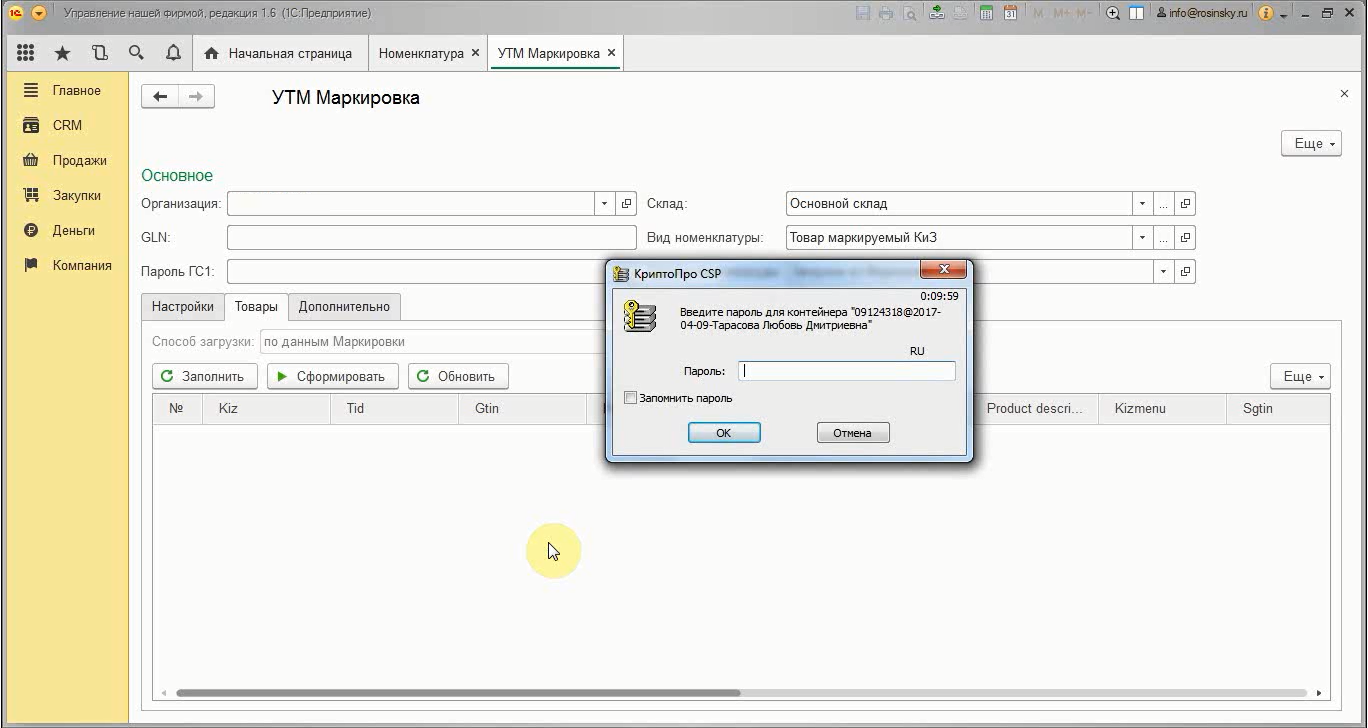Image resolution: width=1368 pixels, height=728 pixels.
Task: Expand the Вид номенклатуры dropdown arrow
Action: coord(1141,238)
